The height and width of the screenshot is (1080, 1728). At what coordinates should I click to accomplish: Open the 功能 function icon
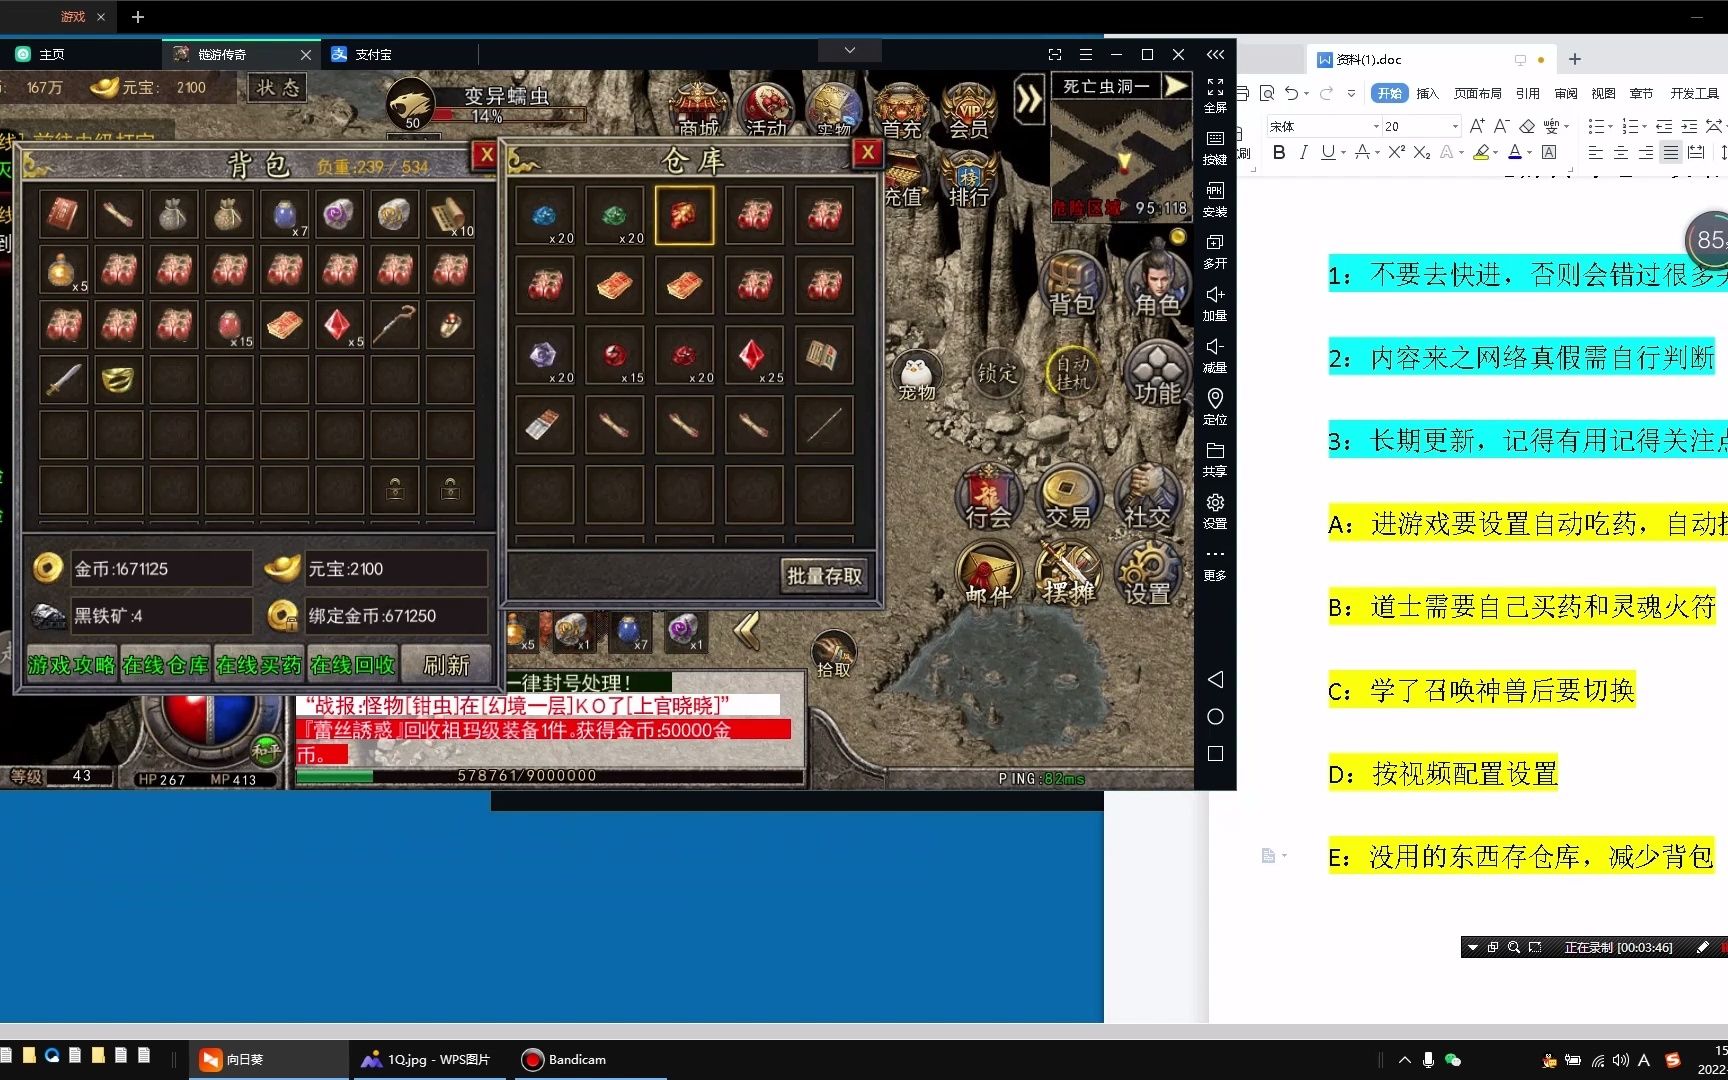pos(1157,374)
